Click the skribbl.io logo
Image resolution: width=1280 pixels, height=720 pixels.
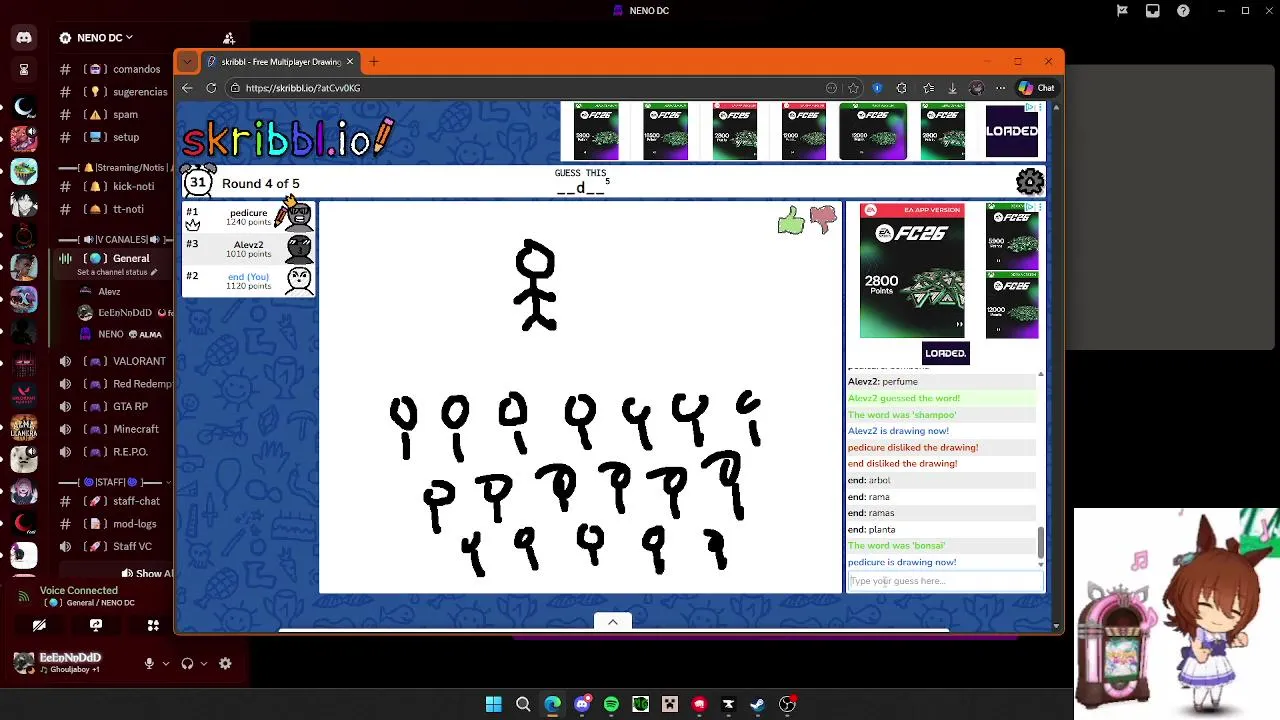click(289, 138)
